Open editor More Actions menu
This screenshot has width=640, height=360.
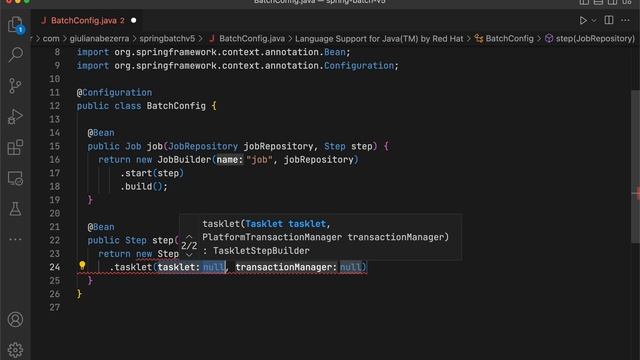(625, 20)
